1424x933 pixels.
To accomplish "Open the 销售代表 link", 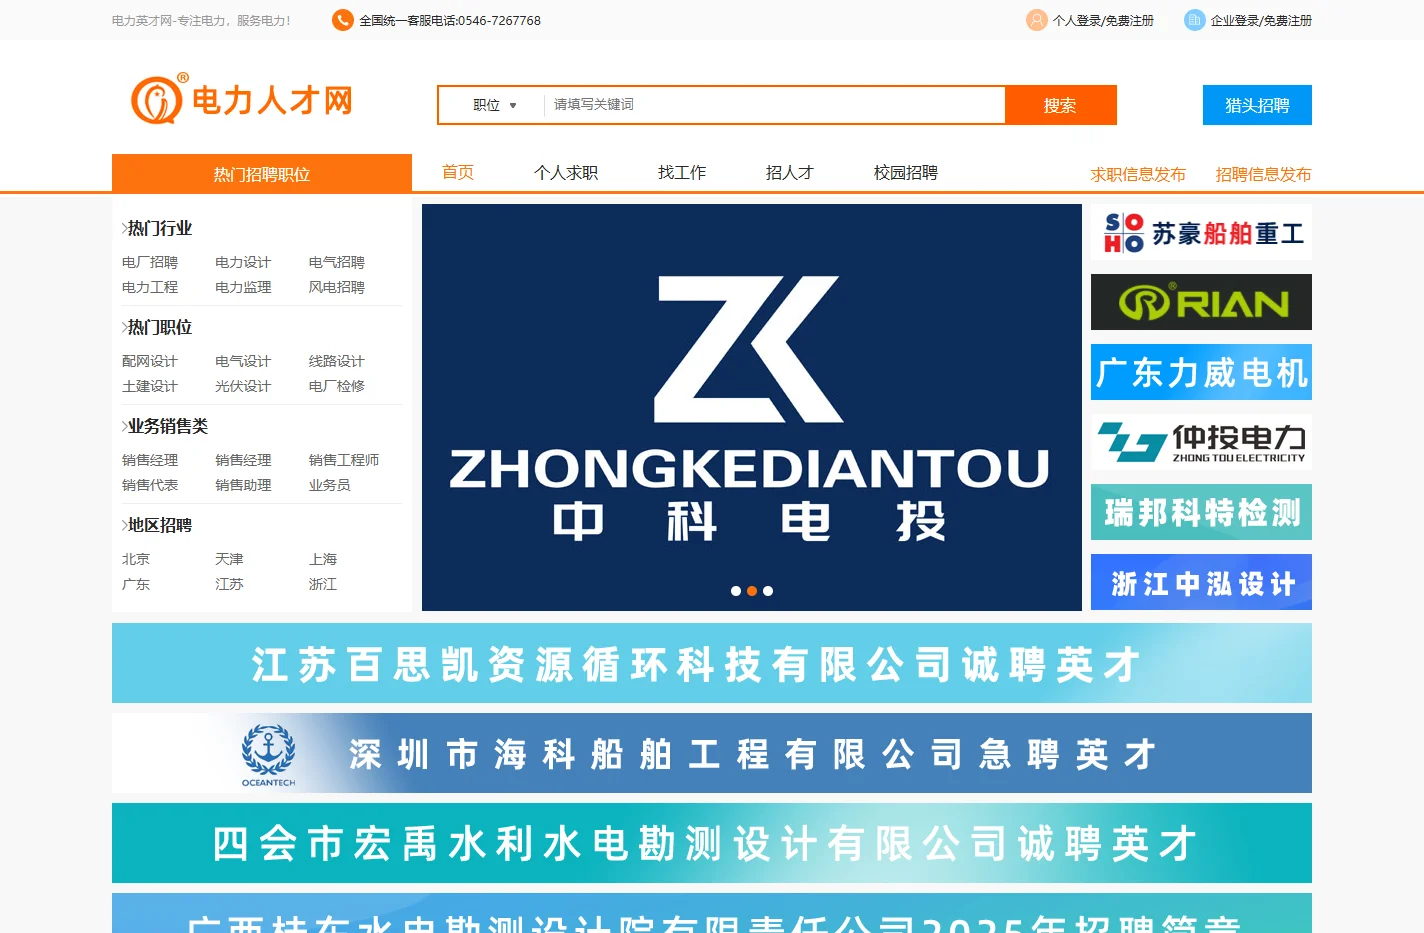I will 150,485.
